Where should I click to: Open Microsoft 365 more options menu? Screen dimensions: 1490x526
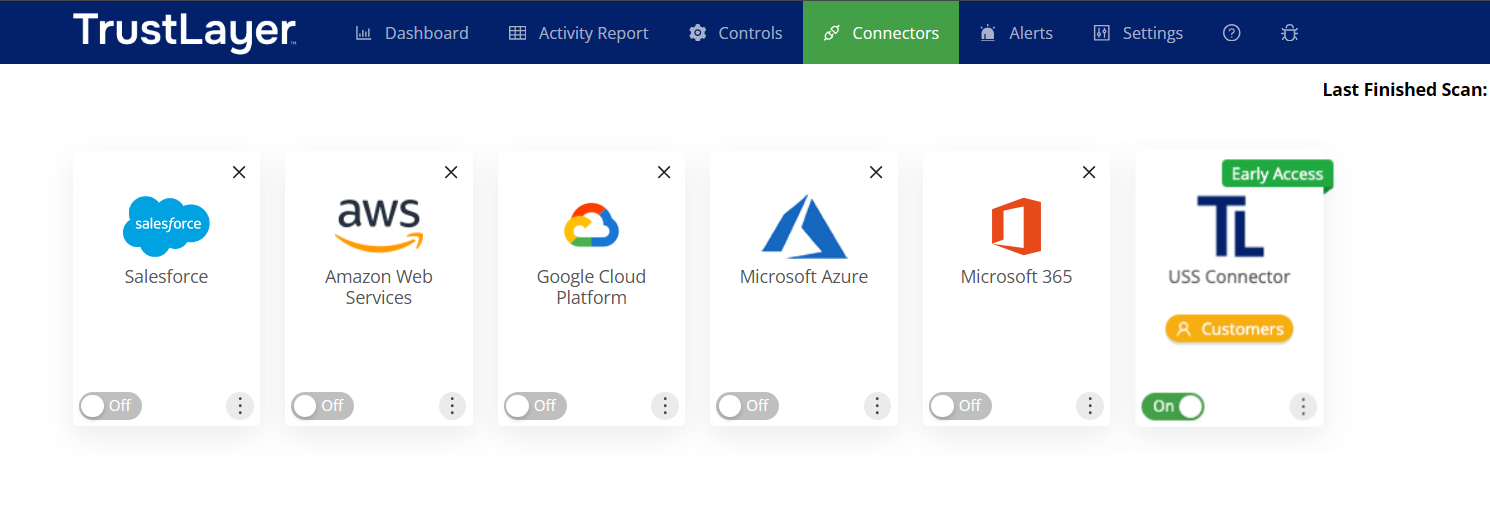(x=1090, y=406)
